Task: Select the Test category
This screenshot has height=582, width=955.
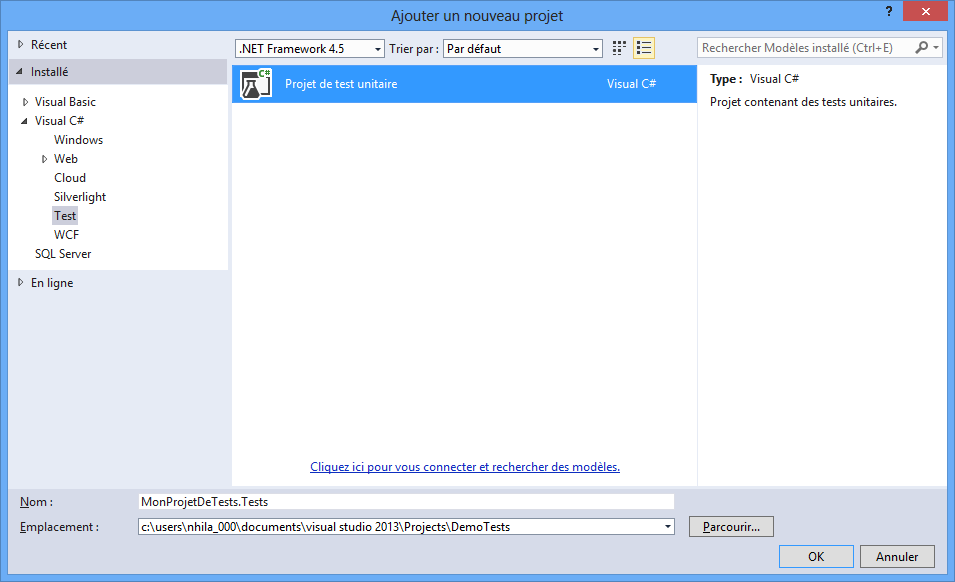Action: (65, 216)
